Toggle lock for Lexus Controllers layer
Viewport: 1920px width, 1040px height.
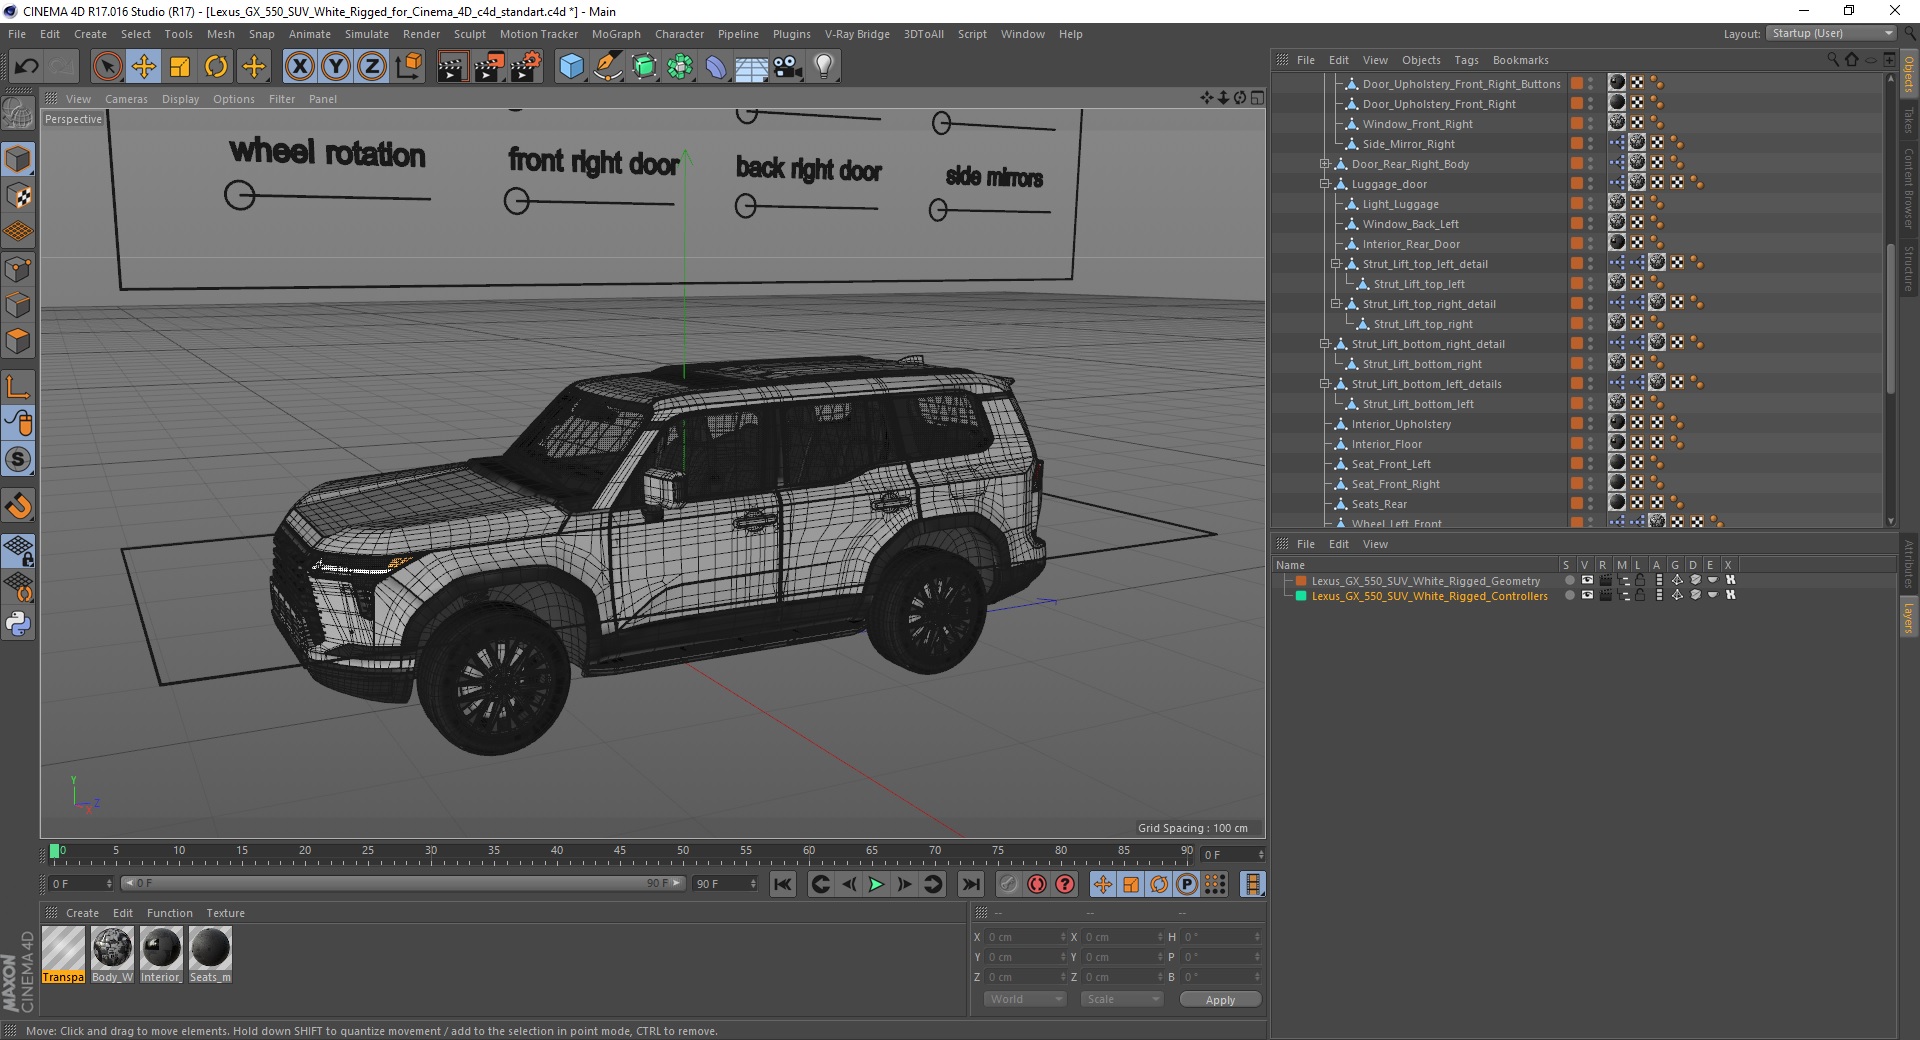pyautogui.click(x=1641, y=595)
